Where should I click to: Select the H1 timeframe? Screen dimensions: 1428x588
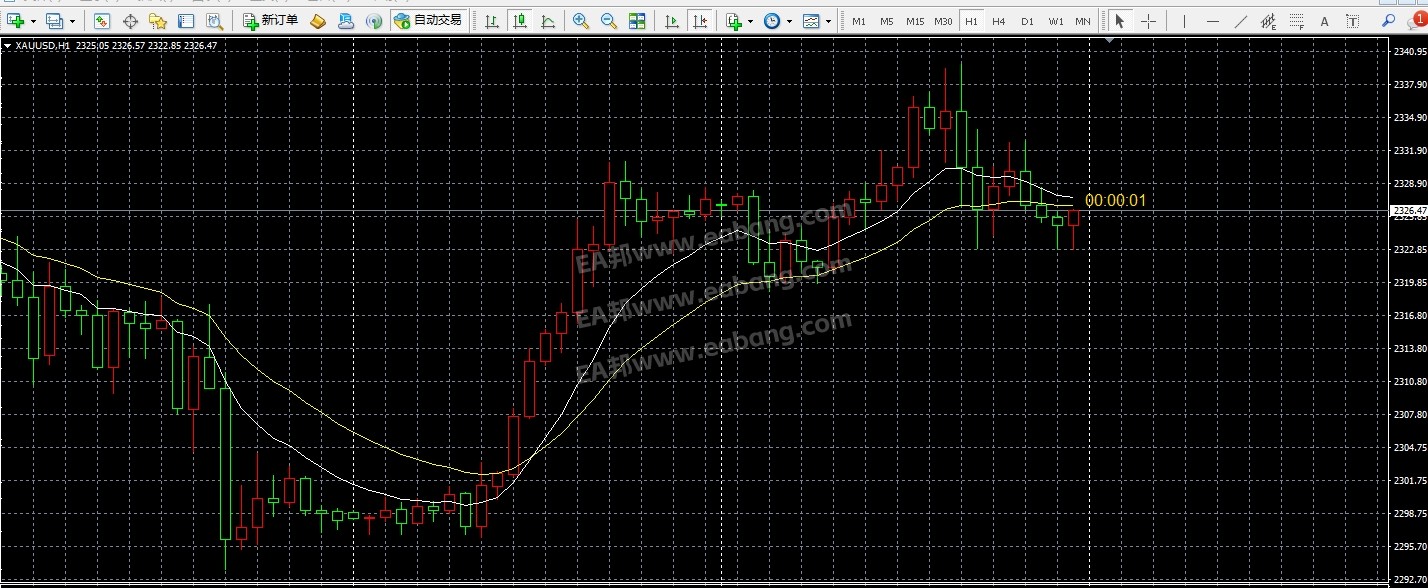tap(971, 21)
